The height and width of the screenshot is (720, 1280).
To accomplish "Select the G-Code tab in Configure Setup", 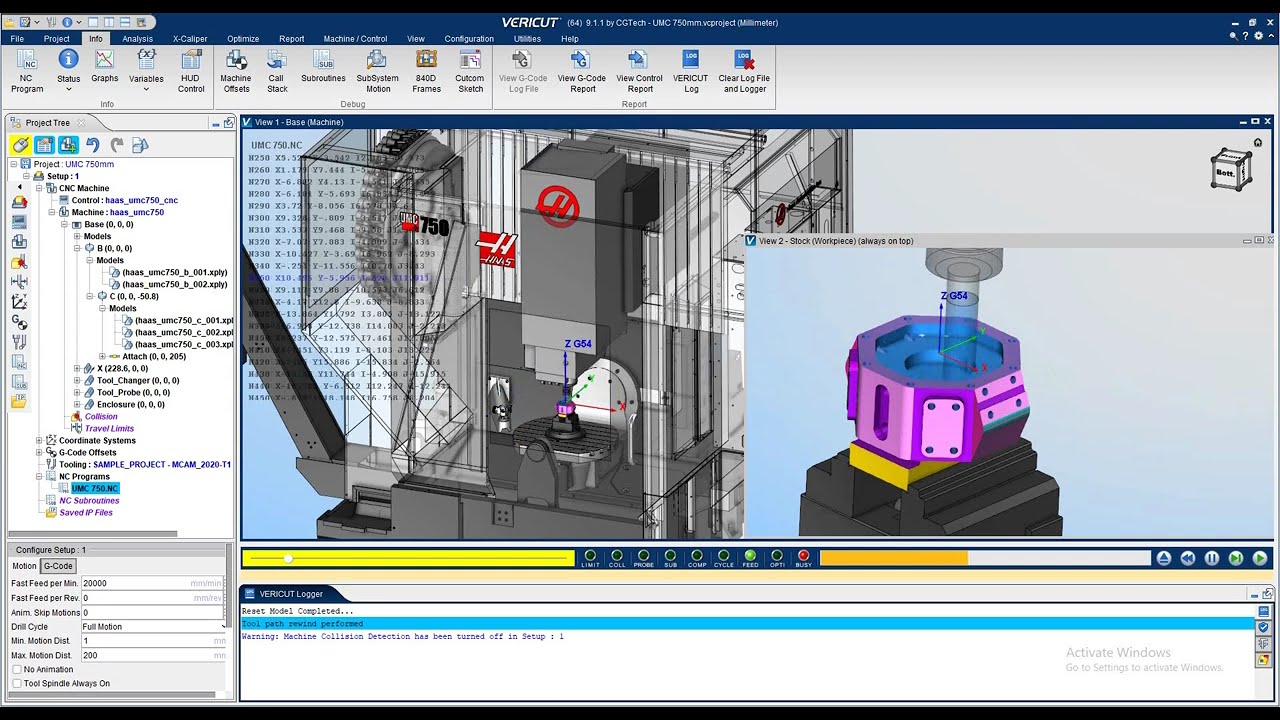I will coord(58,566).
